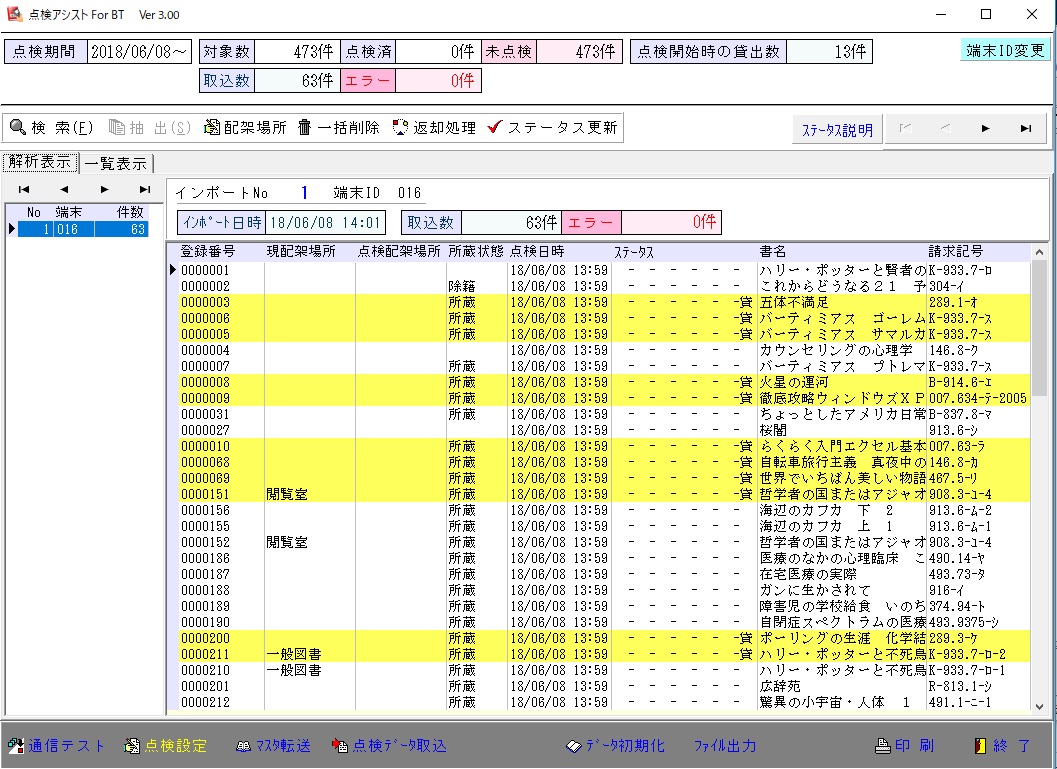Image resolution: width=1057 pixels, height=769 pixels.
Task: Select row 0000187 在宅医療の実際
Action: tap(604, 575)
